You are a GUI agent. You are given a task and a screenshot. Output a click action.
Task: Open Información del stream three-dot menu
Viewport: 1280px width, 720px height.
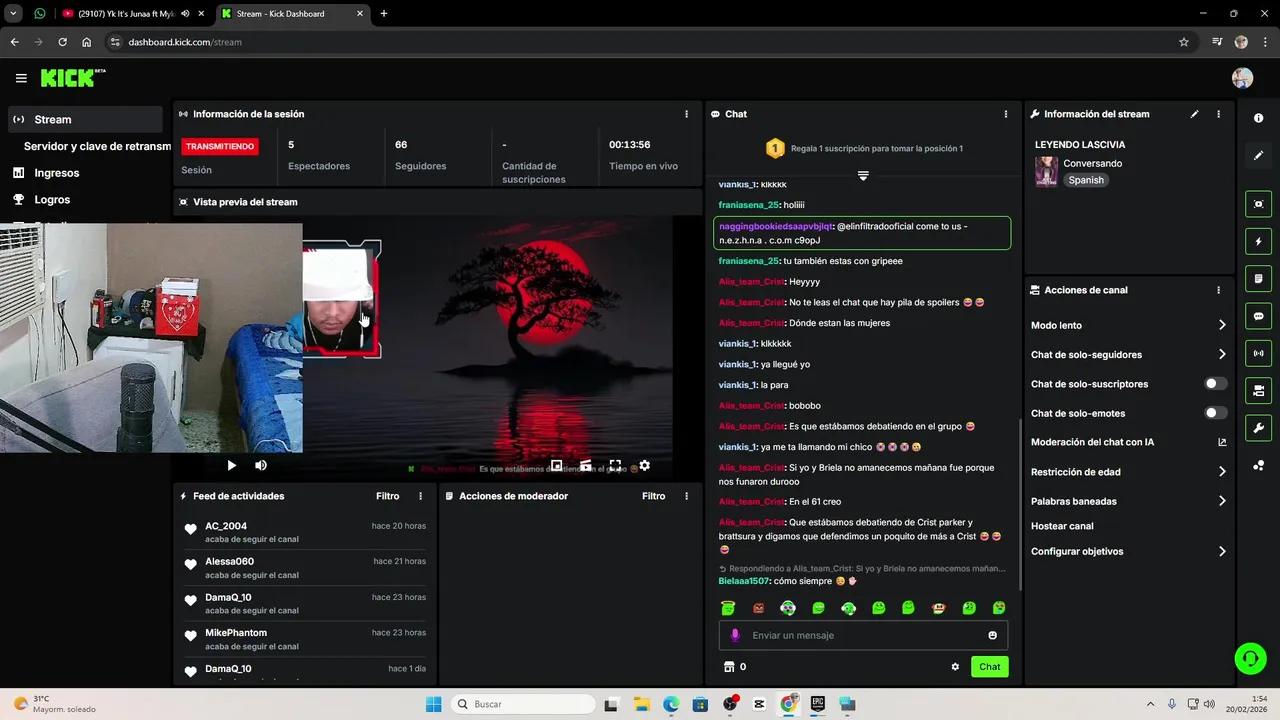(x=1218, y=114)
